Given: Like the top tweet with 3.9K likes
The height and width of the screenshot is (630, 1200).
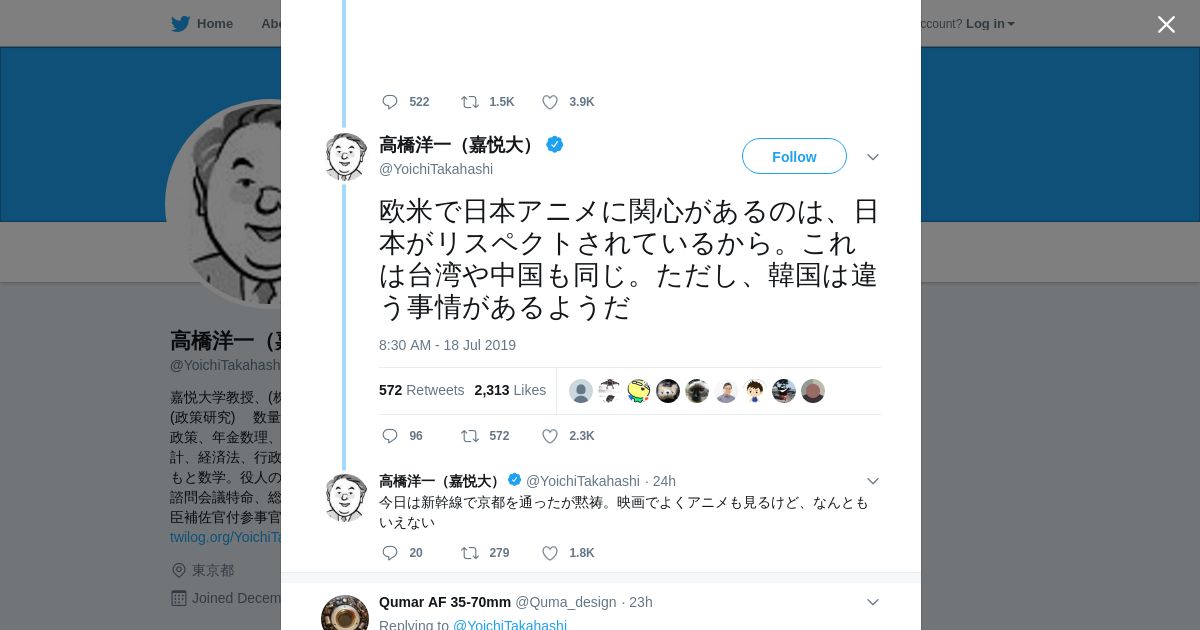Looking at the screenshot, I should tap(550, 102).
